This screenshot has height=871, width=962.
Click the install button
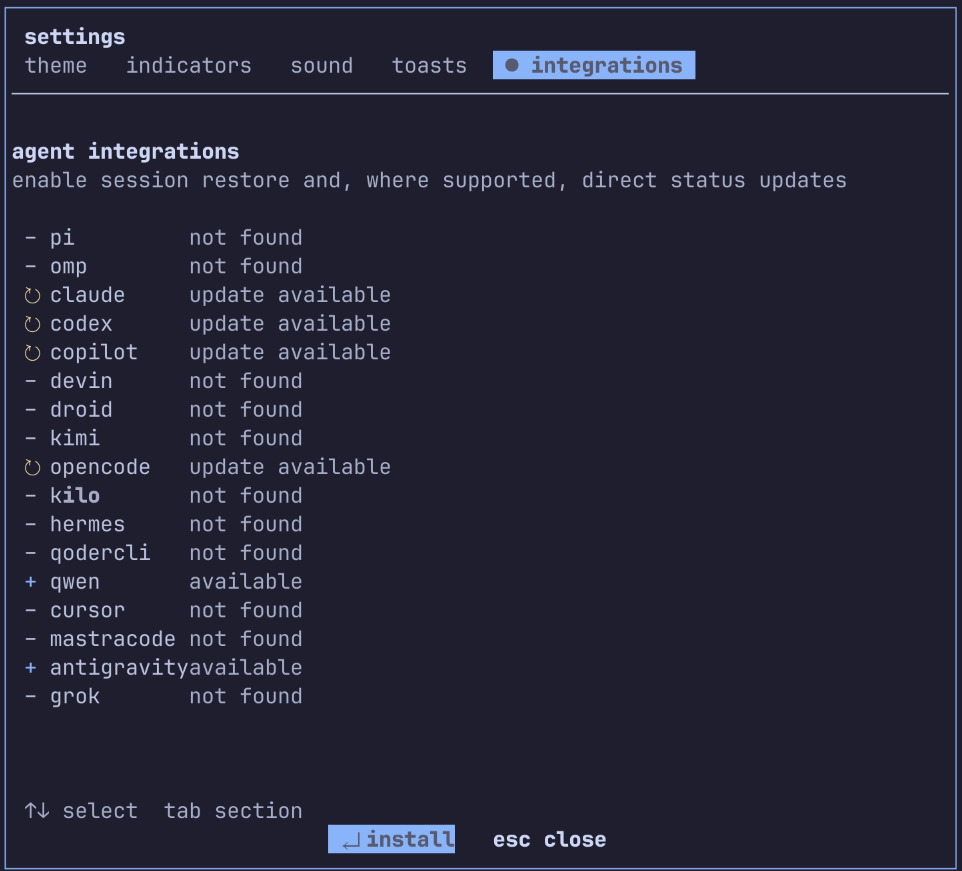[391, 839]
